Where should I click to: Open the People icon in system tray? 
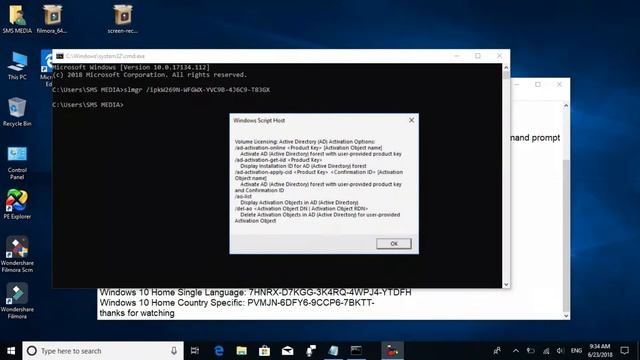tap(497, 351)
